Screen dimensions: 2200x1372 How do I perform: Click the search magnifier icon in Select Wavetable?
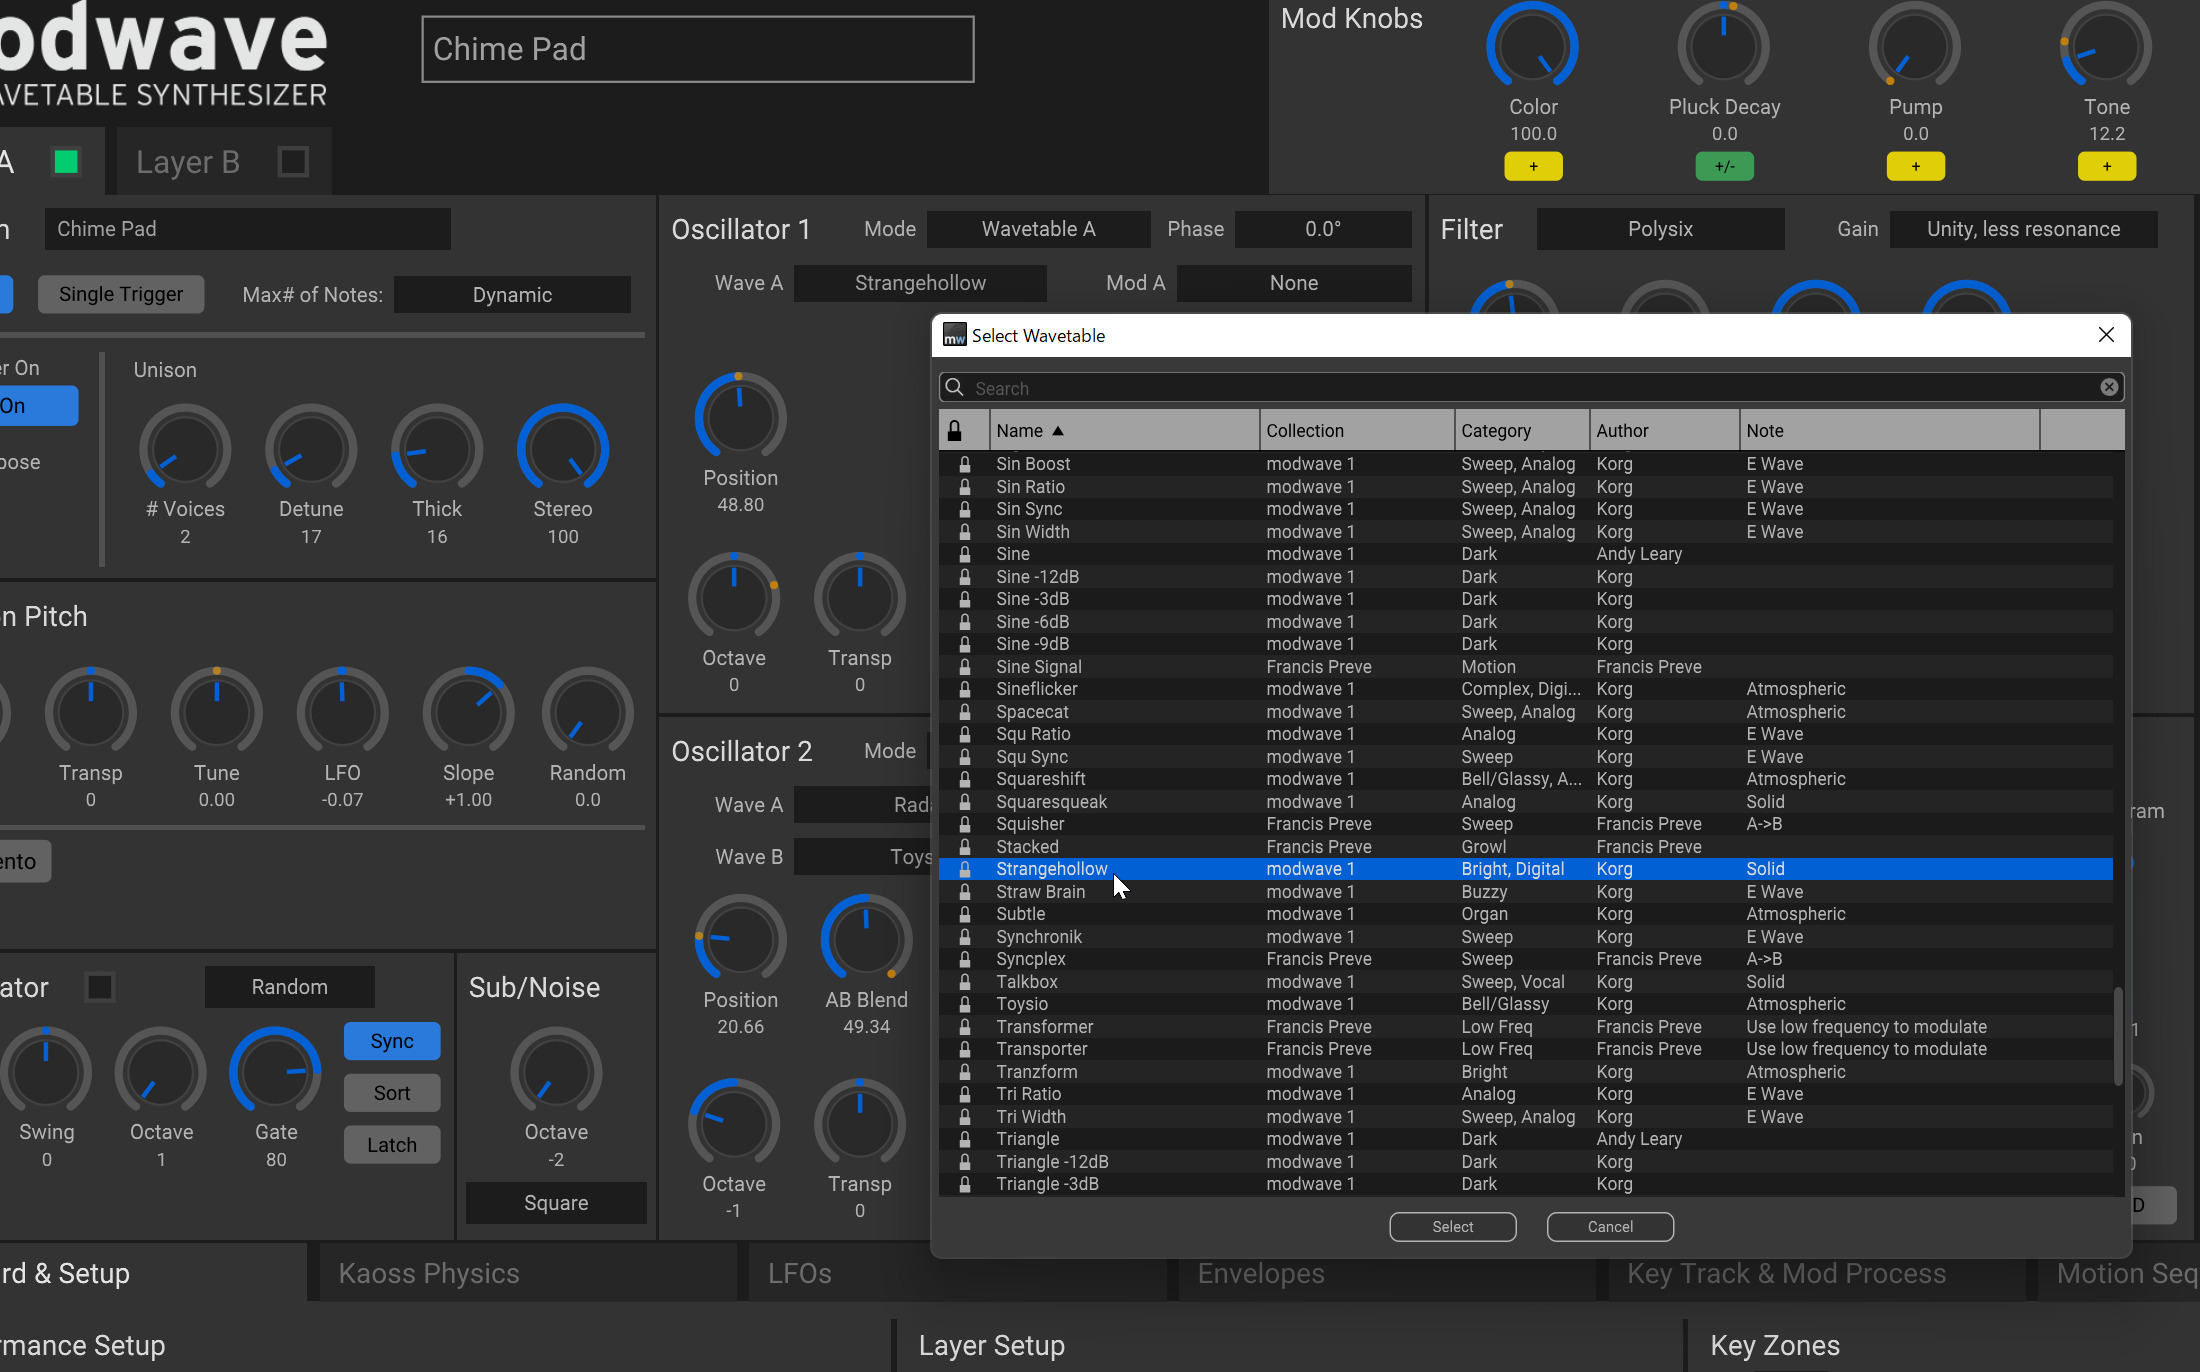click(955, 388)
